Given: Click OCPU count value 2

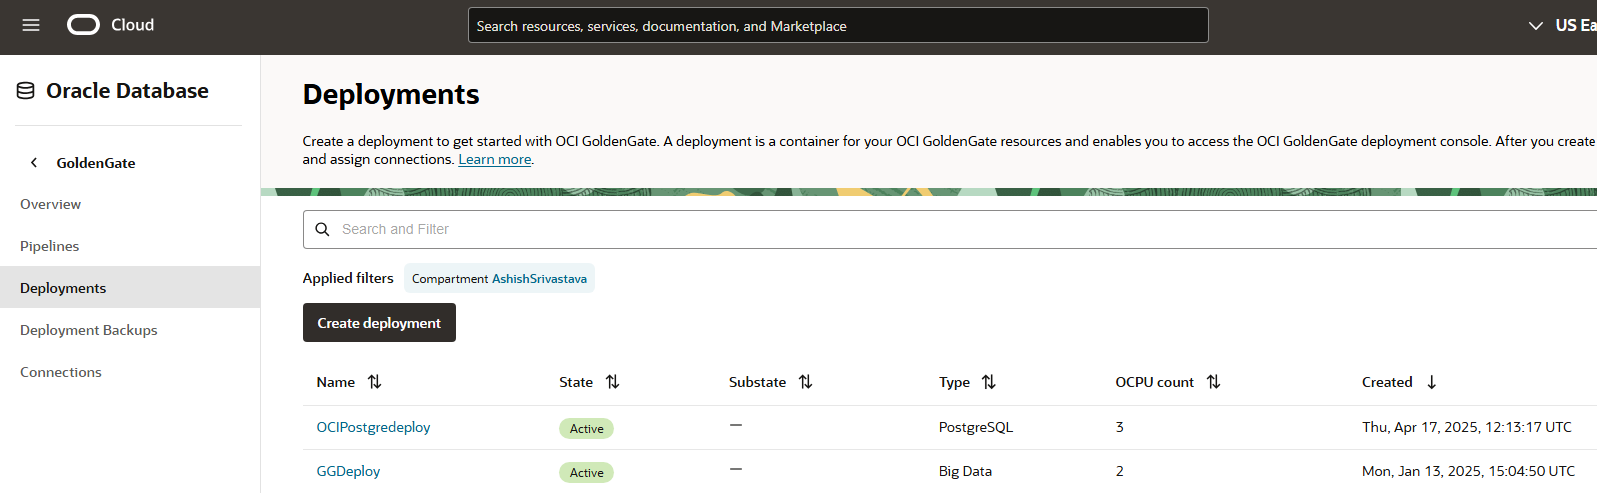Looking at the screenshot, I should (x=1120, y=471).
